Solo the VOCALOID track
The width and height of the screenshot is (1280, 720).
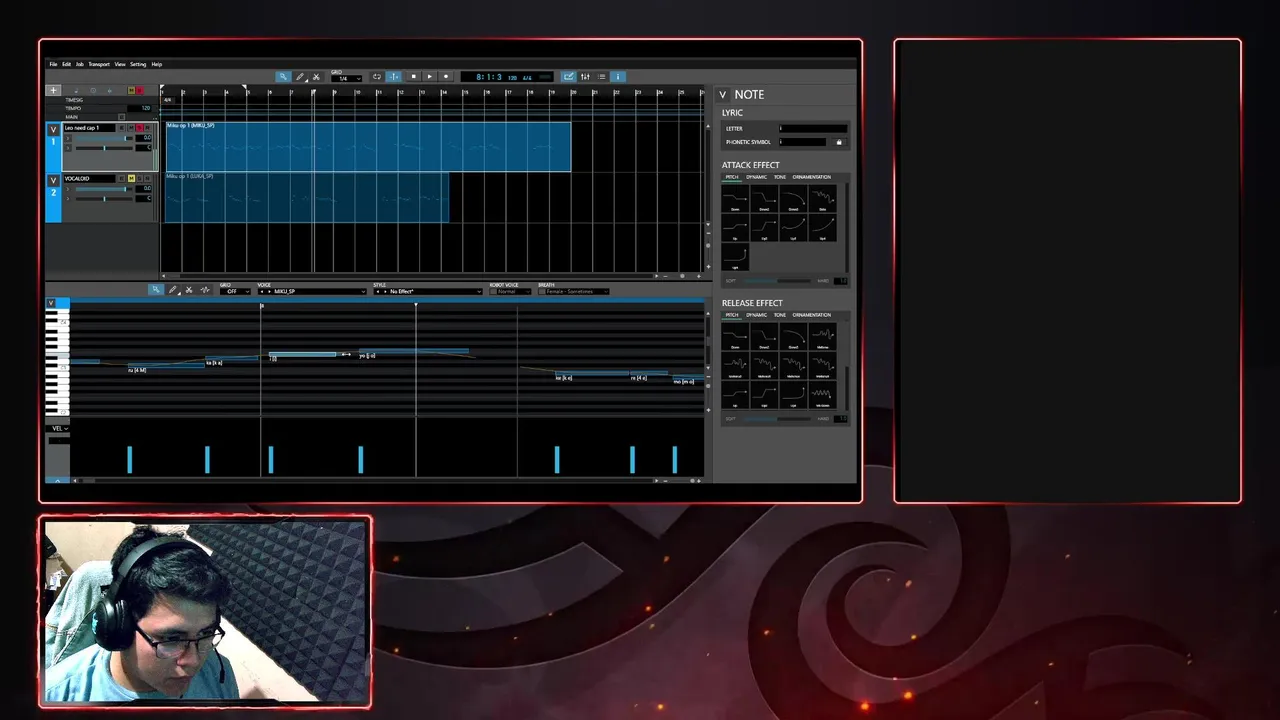point(139,178)
